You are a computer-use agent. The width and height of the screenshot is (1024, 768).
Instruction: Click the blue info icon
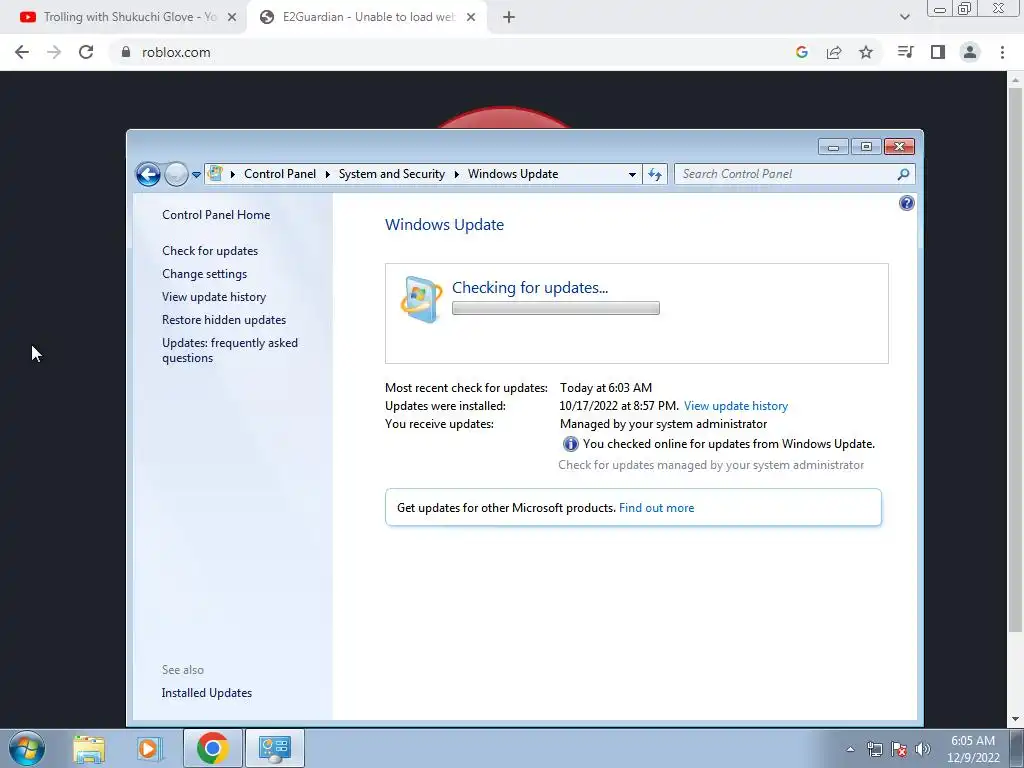click(570, 444)
